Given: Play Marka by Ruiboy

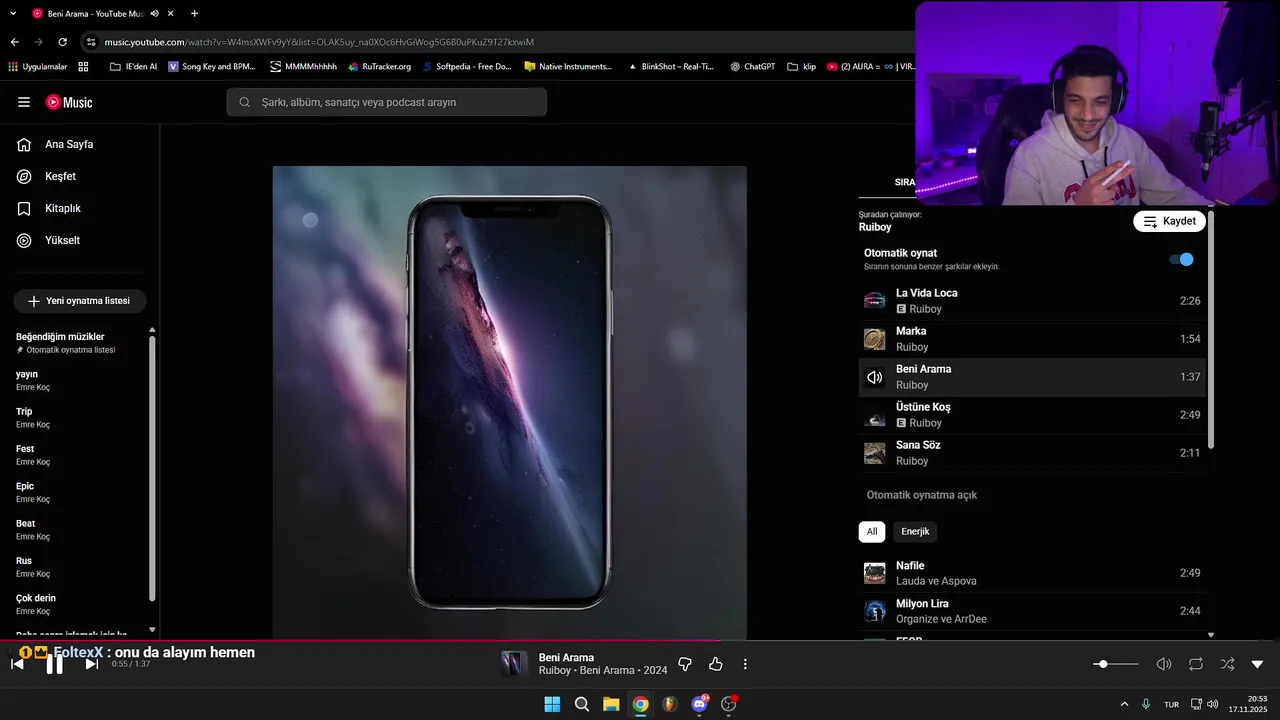Looking at the screenshot, I should (x=1032, y=339).
